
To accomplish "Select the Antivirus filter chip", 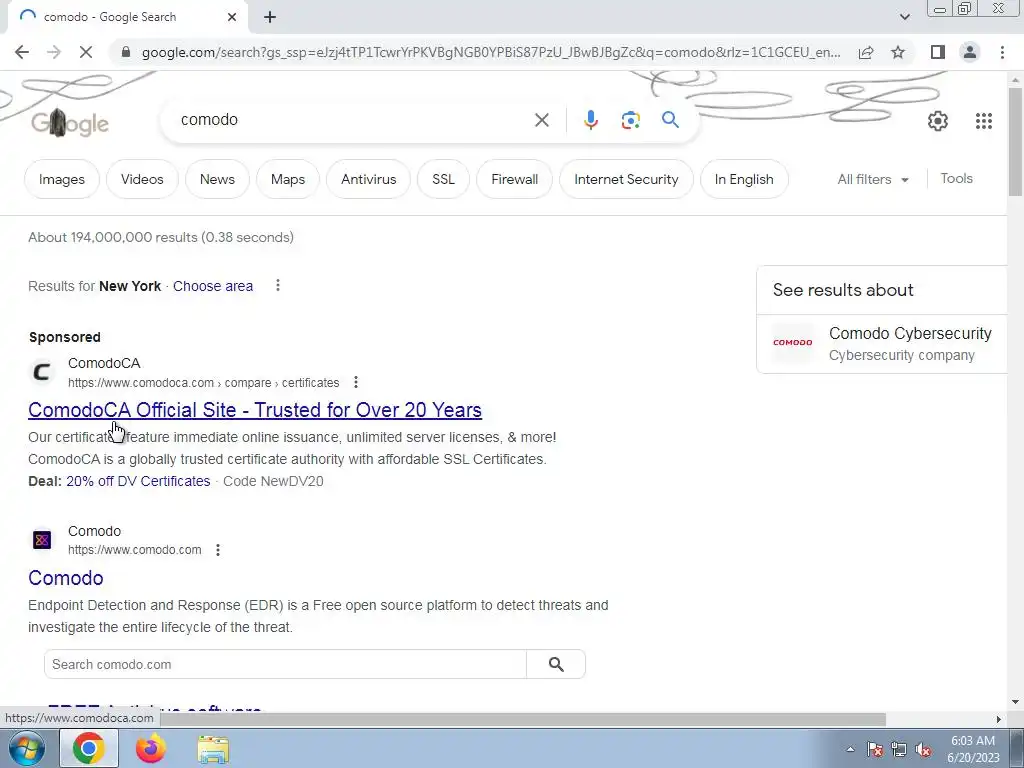I will [x=368, y=179].
